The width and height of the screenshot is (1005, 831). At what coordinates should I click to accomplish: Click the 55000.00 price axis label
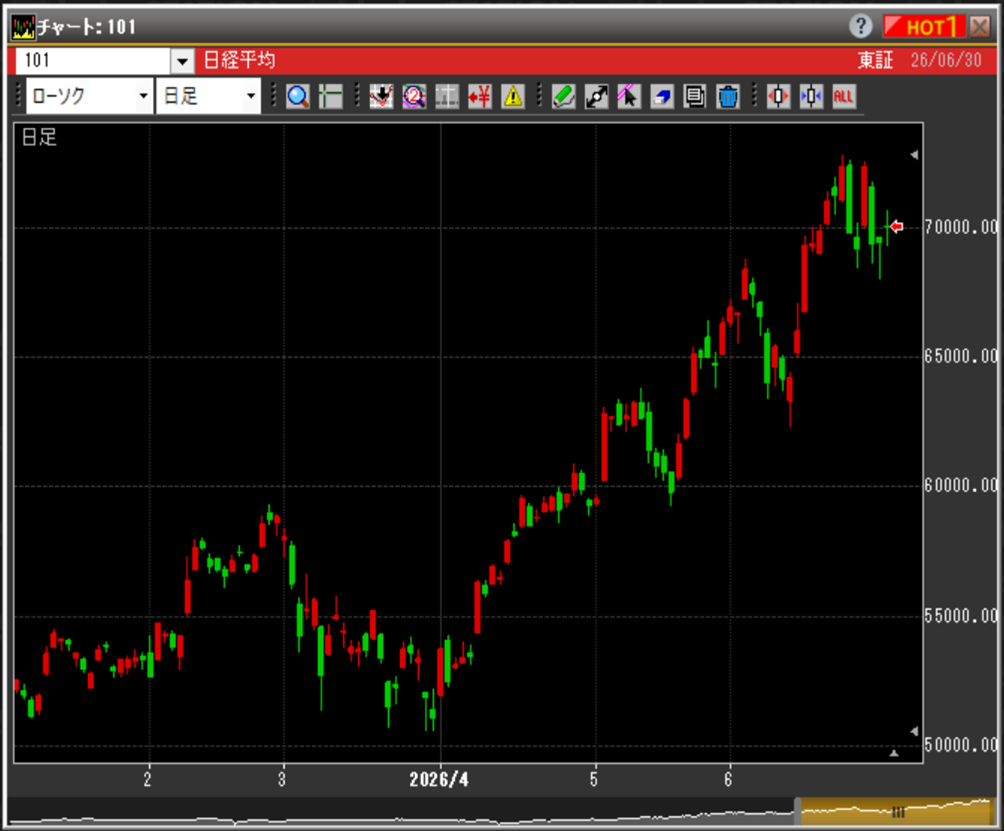[x=961, y=616]
